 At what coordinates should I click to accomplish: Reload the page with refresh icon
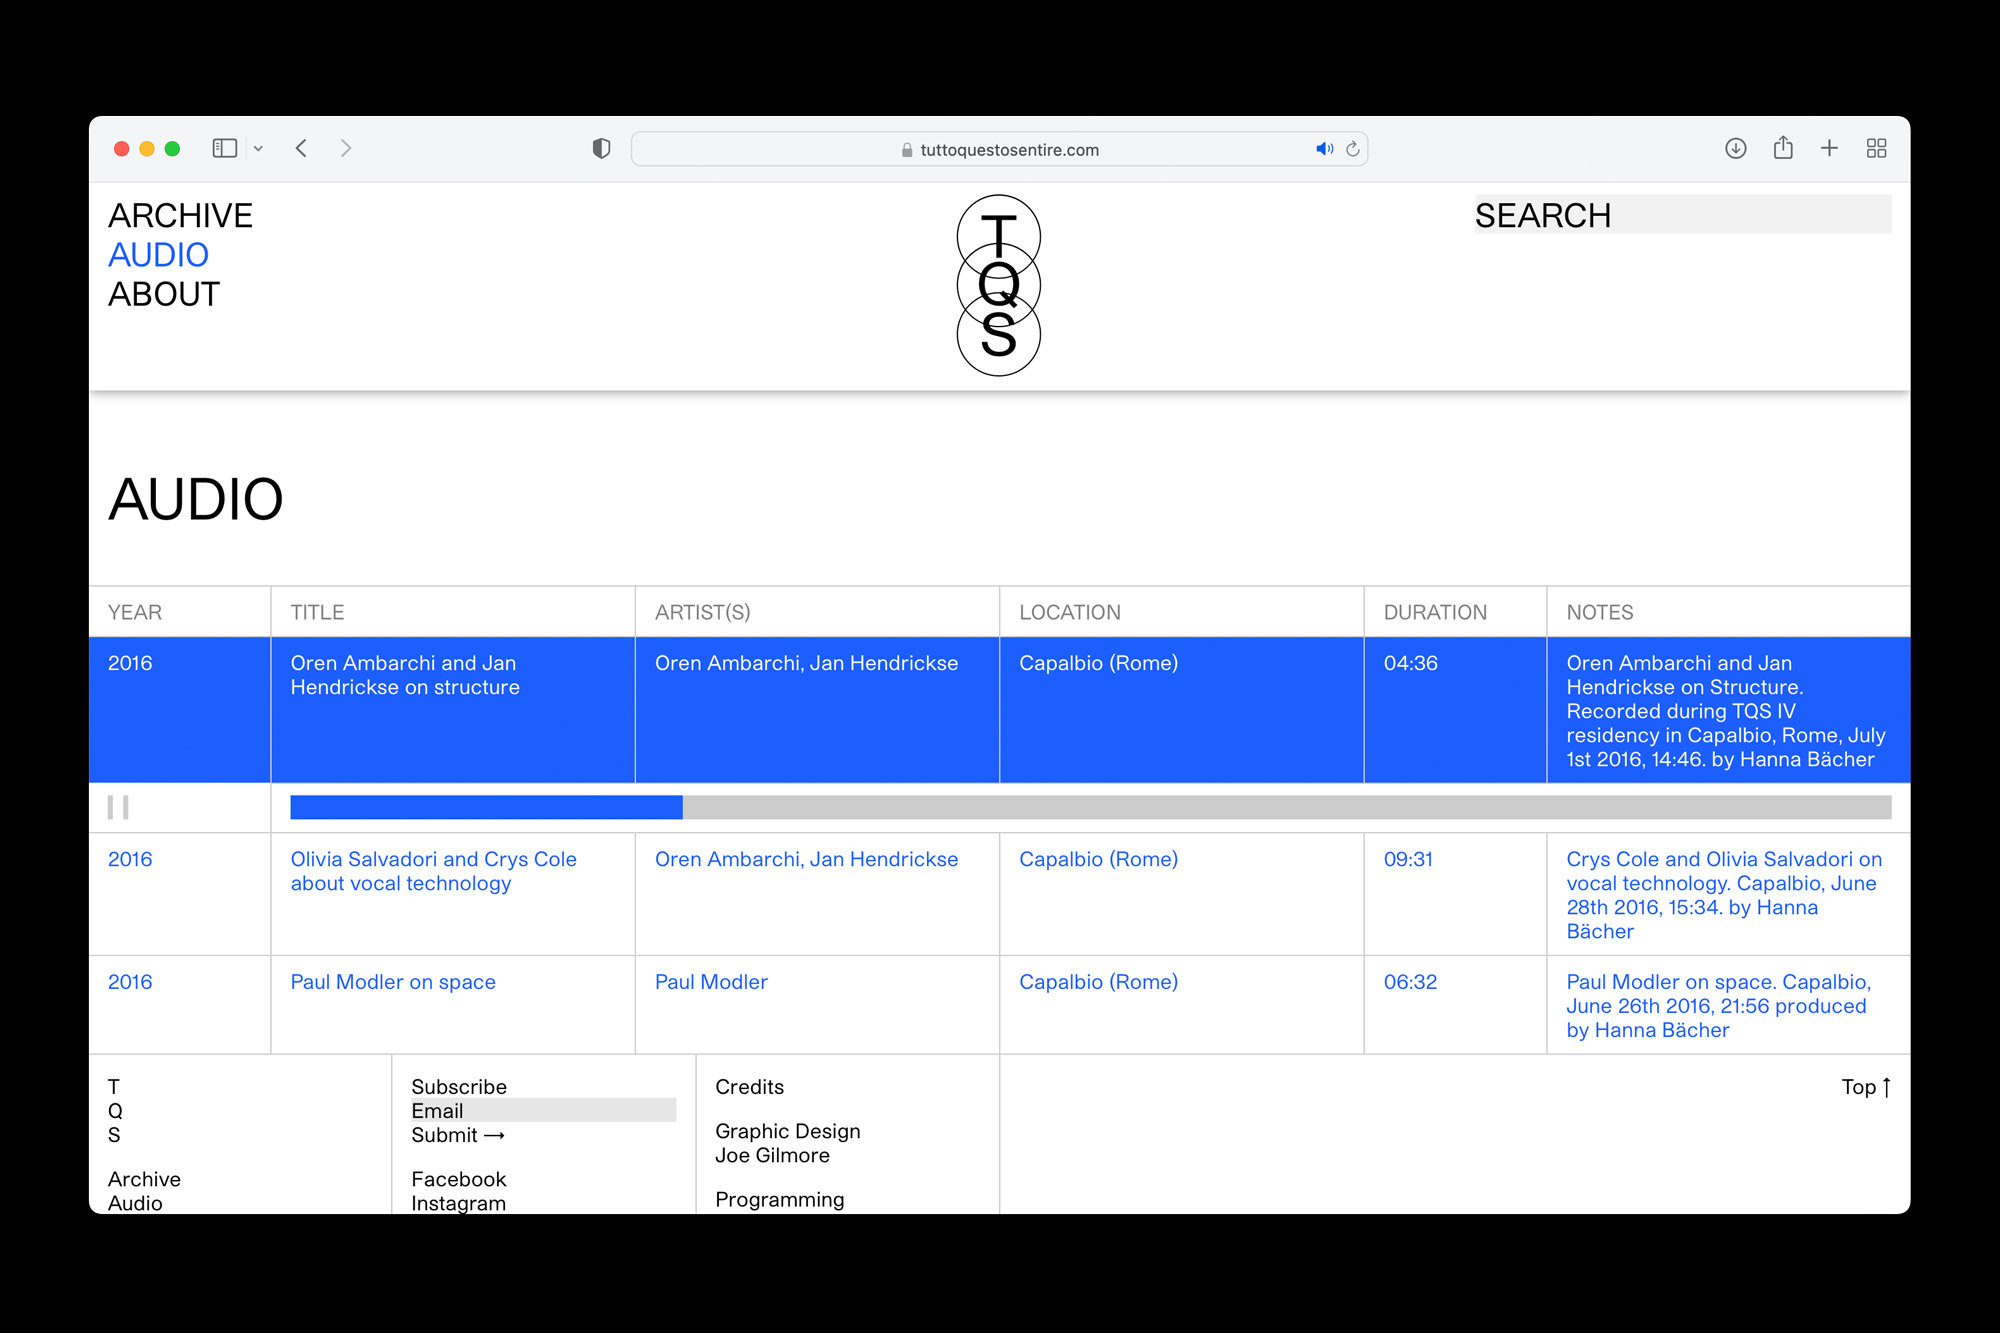(1353, 149)
